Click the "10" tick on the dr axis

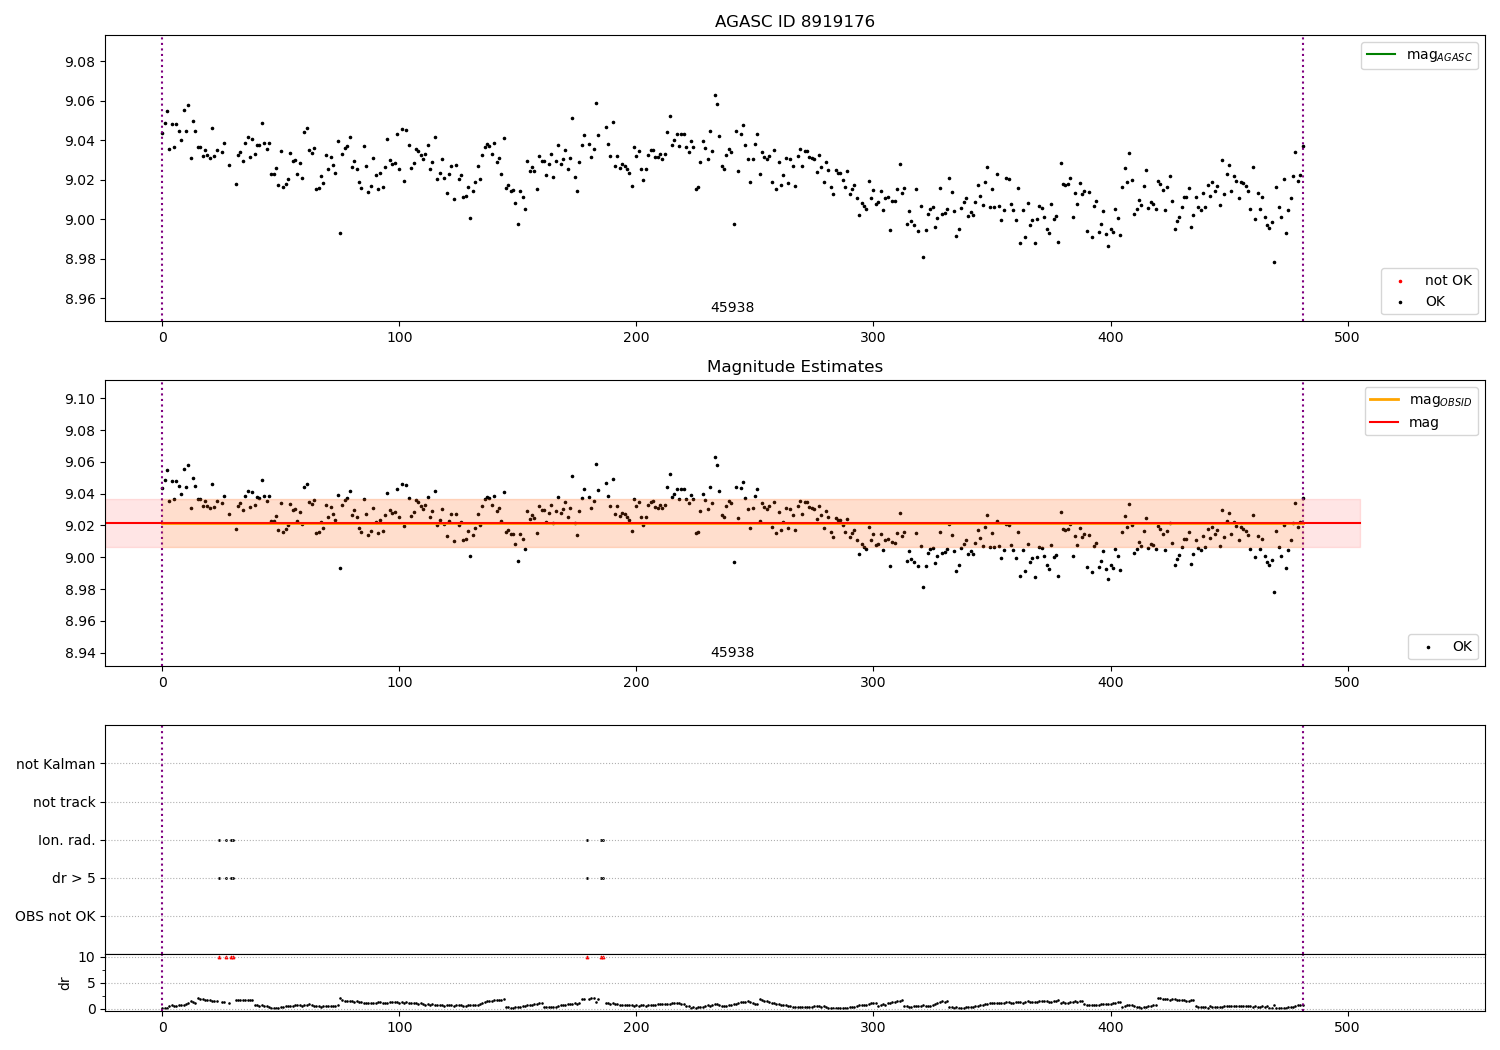(x=87, y=957)
